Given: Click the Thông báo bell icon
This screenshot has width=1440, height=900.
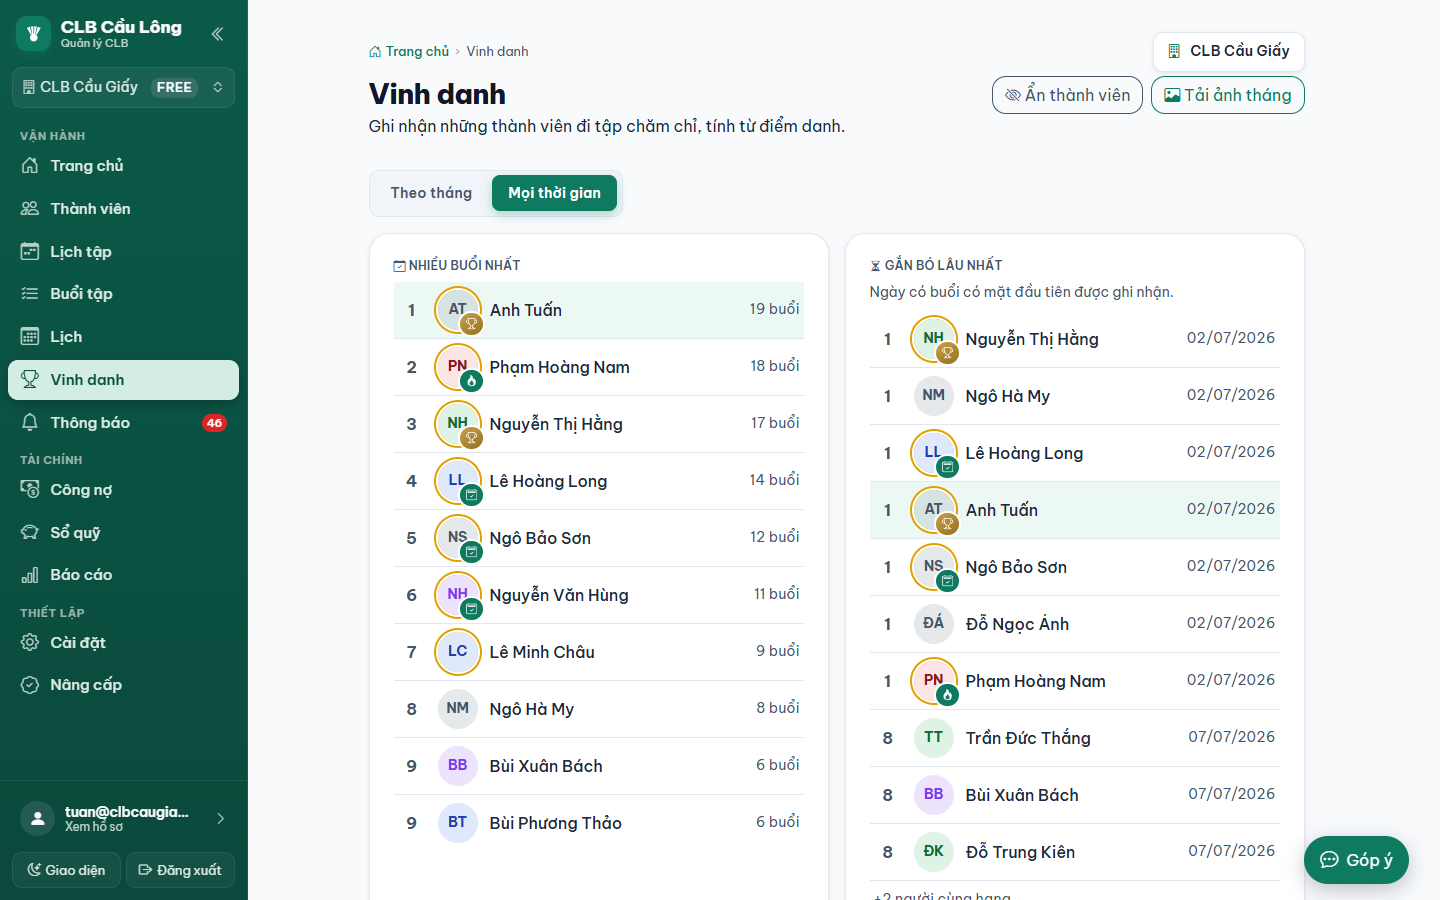Looking at the screenshot, I should pyautogui.click(x=30, y=423).
